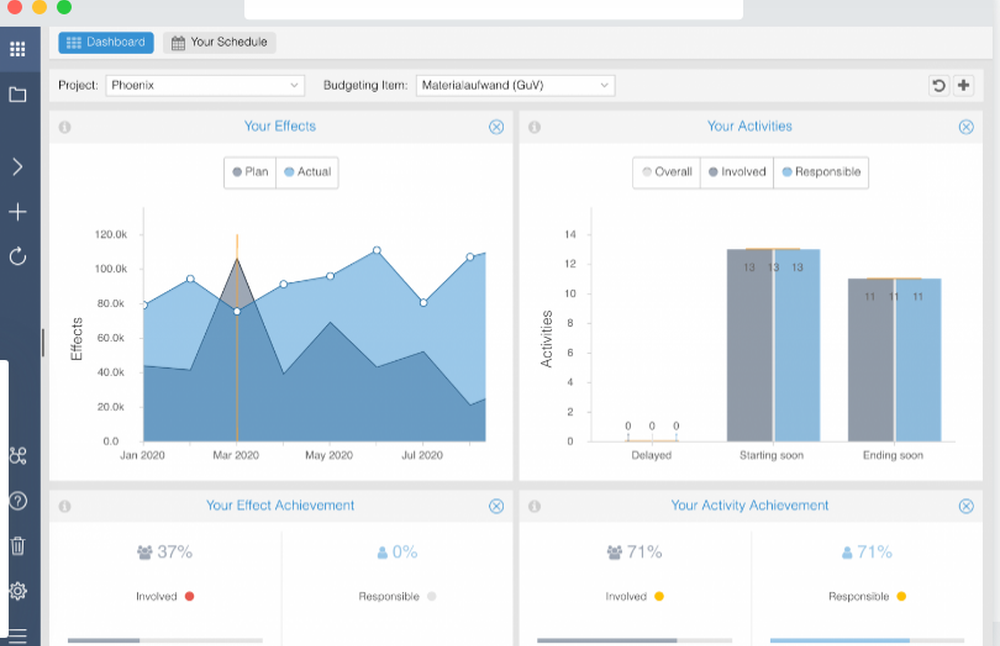The image size is (1000, 646).
Task: Show info for Your Effect Achievement panel
Action: pyautogui.click(x=64, y=506)
